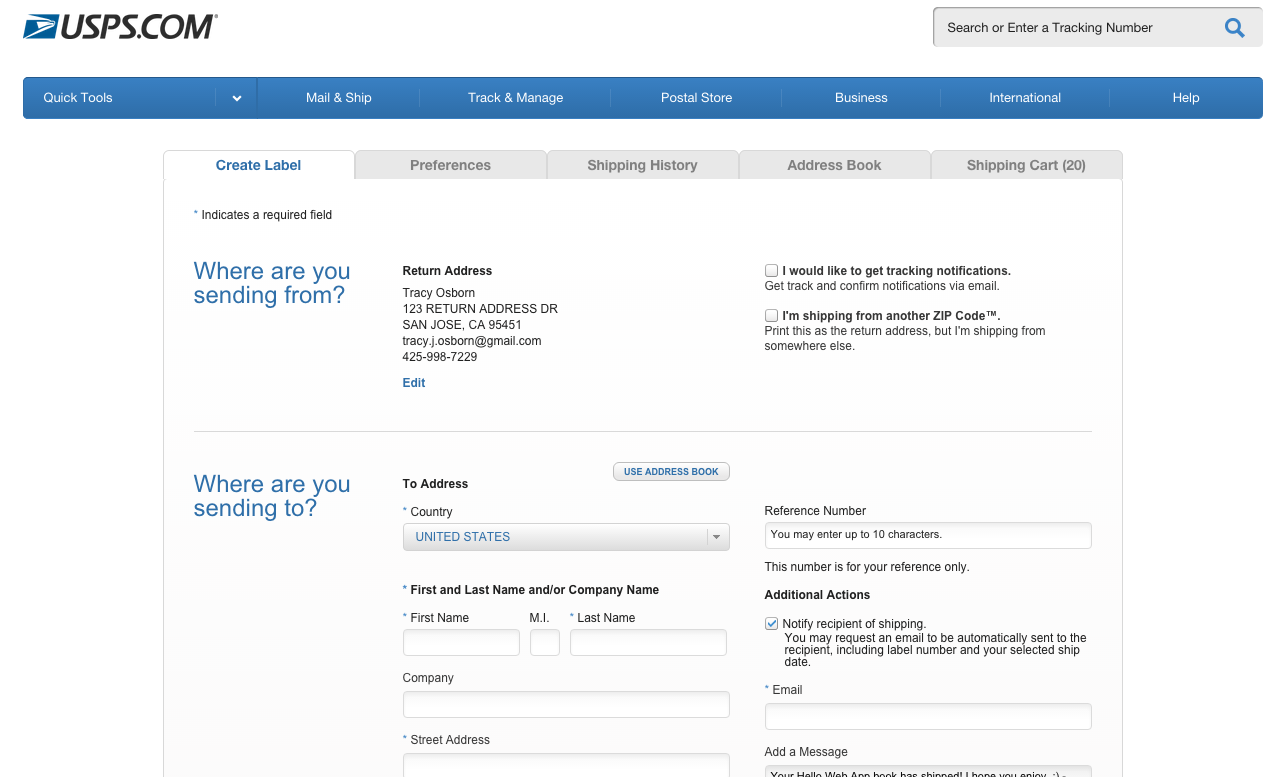Open the Mail & Ship menu
The image size is (1284, 777).
[339, 98]
